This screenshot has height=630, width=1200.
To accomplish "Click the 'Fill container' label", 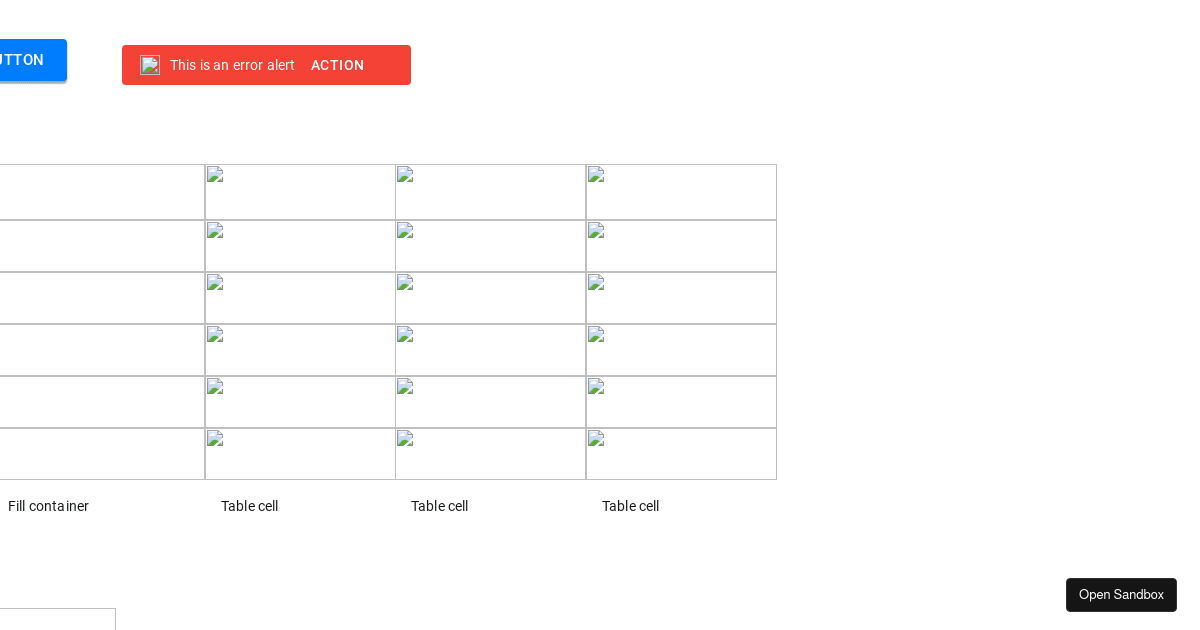I will coord(48,506).
